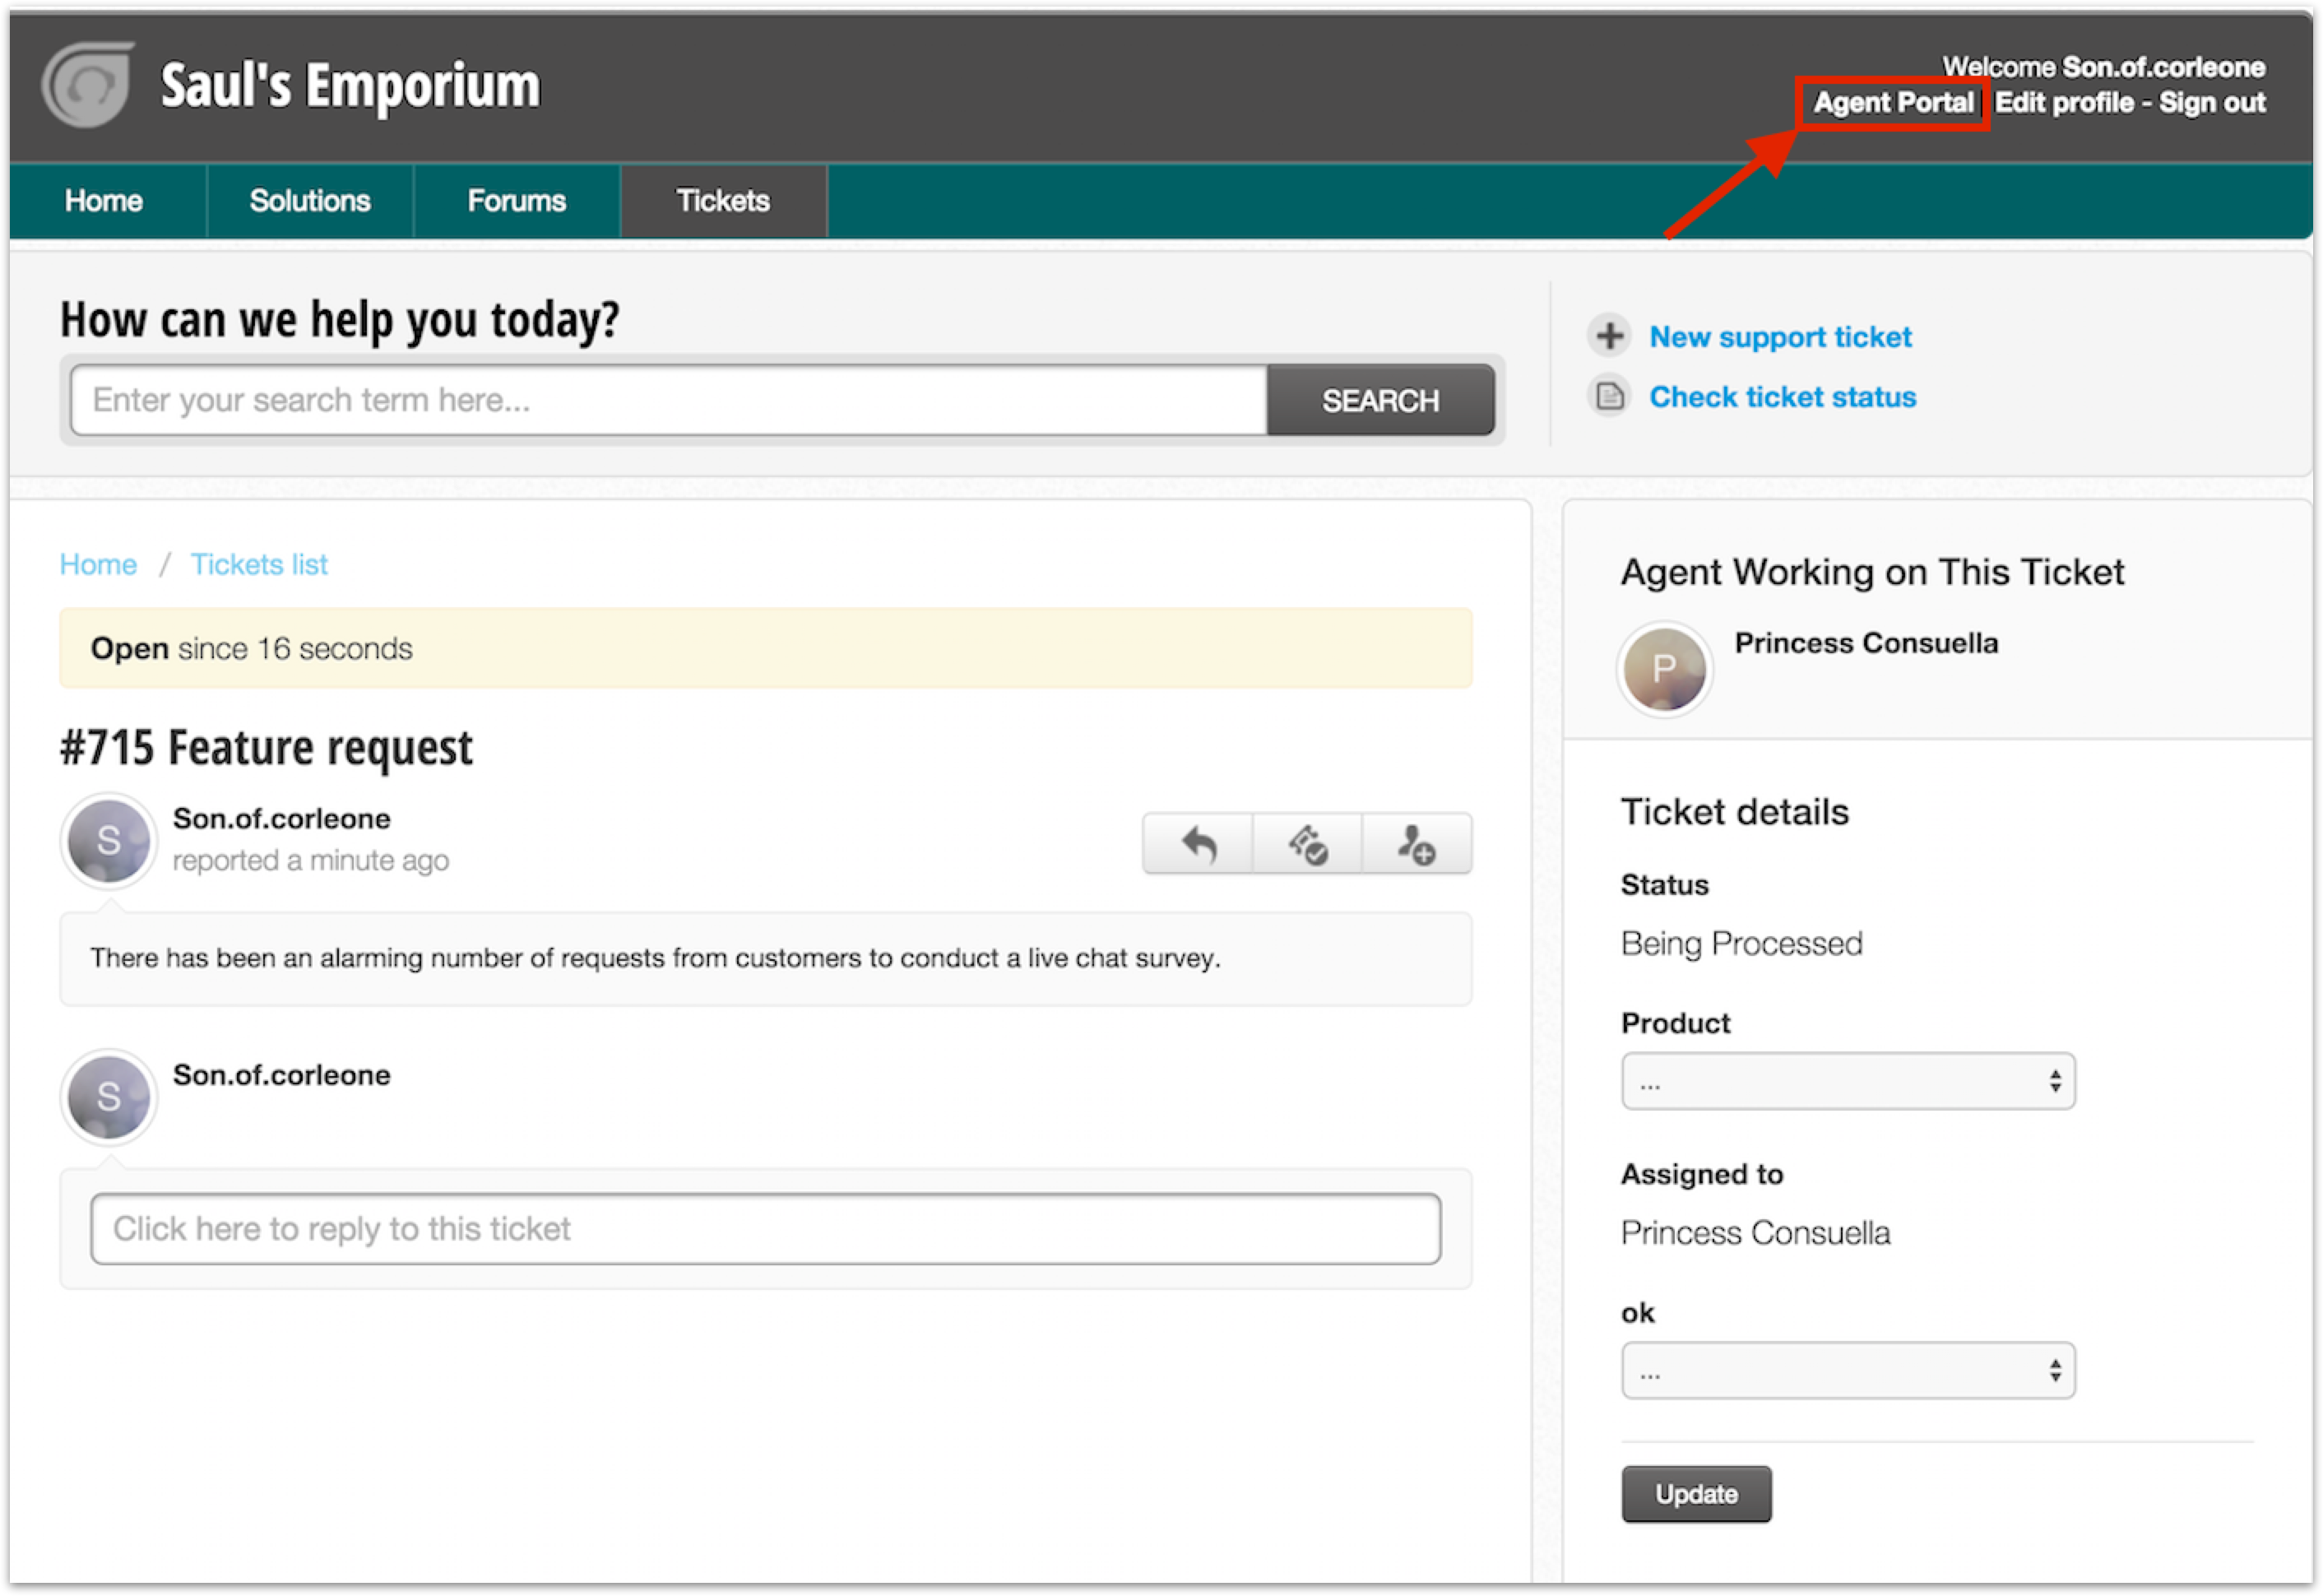Click the mark ticket resolved icon
The image size is (2323, 1596).
[1307, 844]
